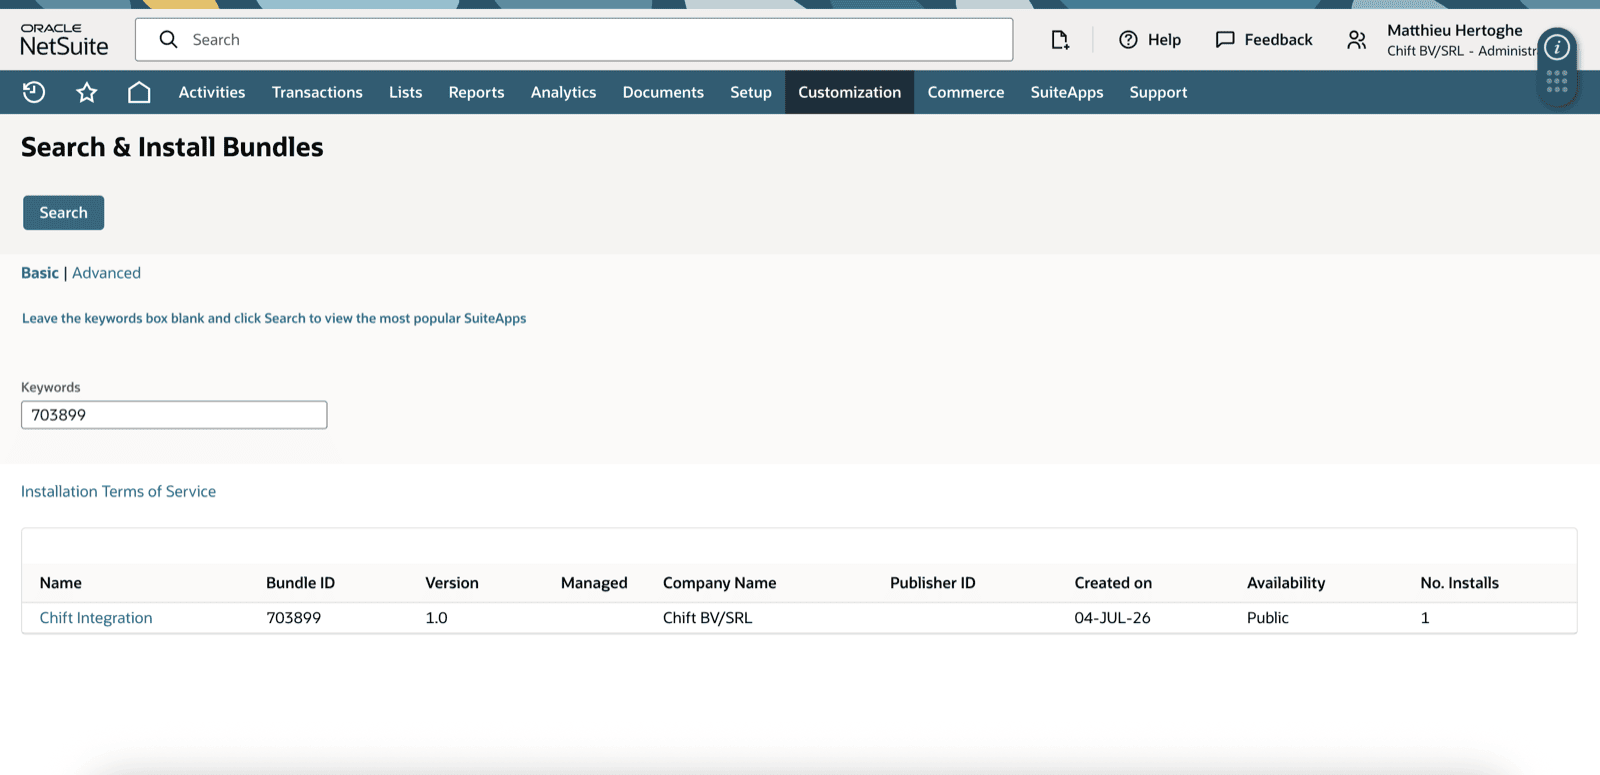The height and width of the screenshot is (775, 1600).
Task: Open Installation Terms of Service link
Action: coord(118,491)
